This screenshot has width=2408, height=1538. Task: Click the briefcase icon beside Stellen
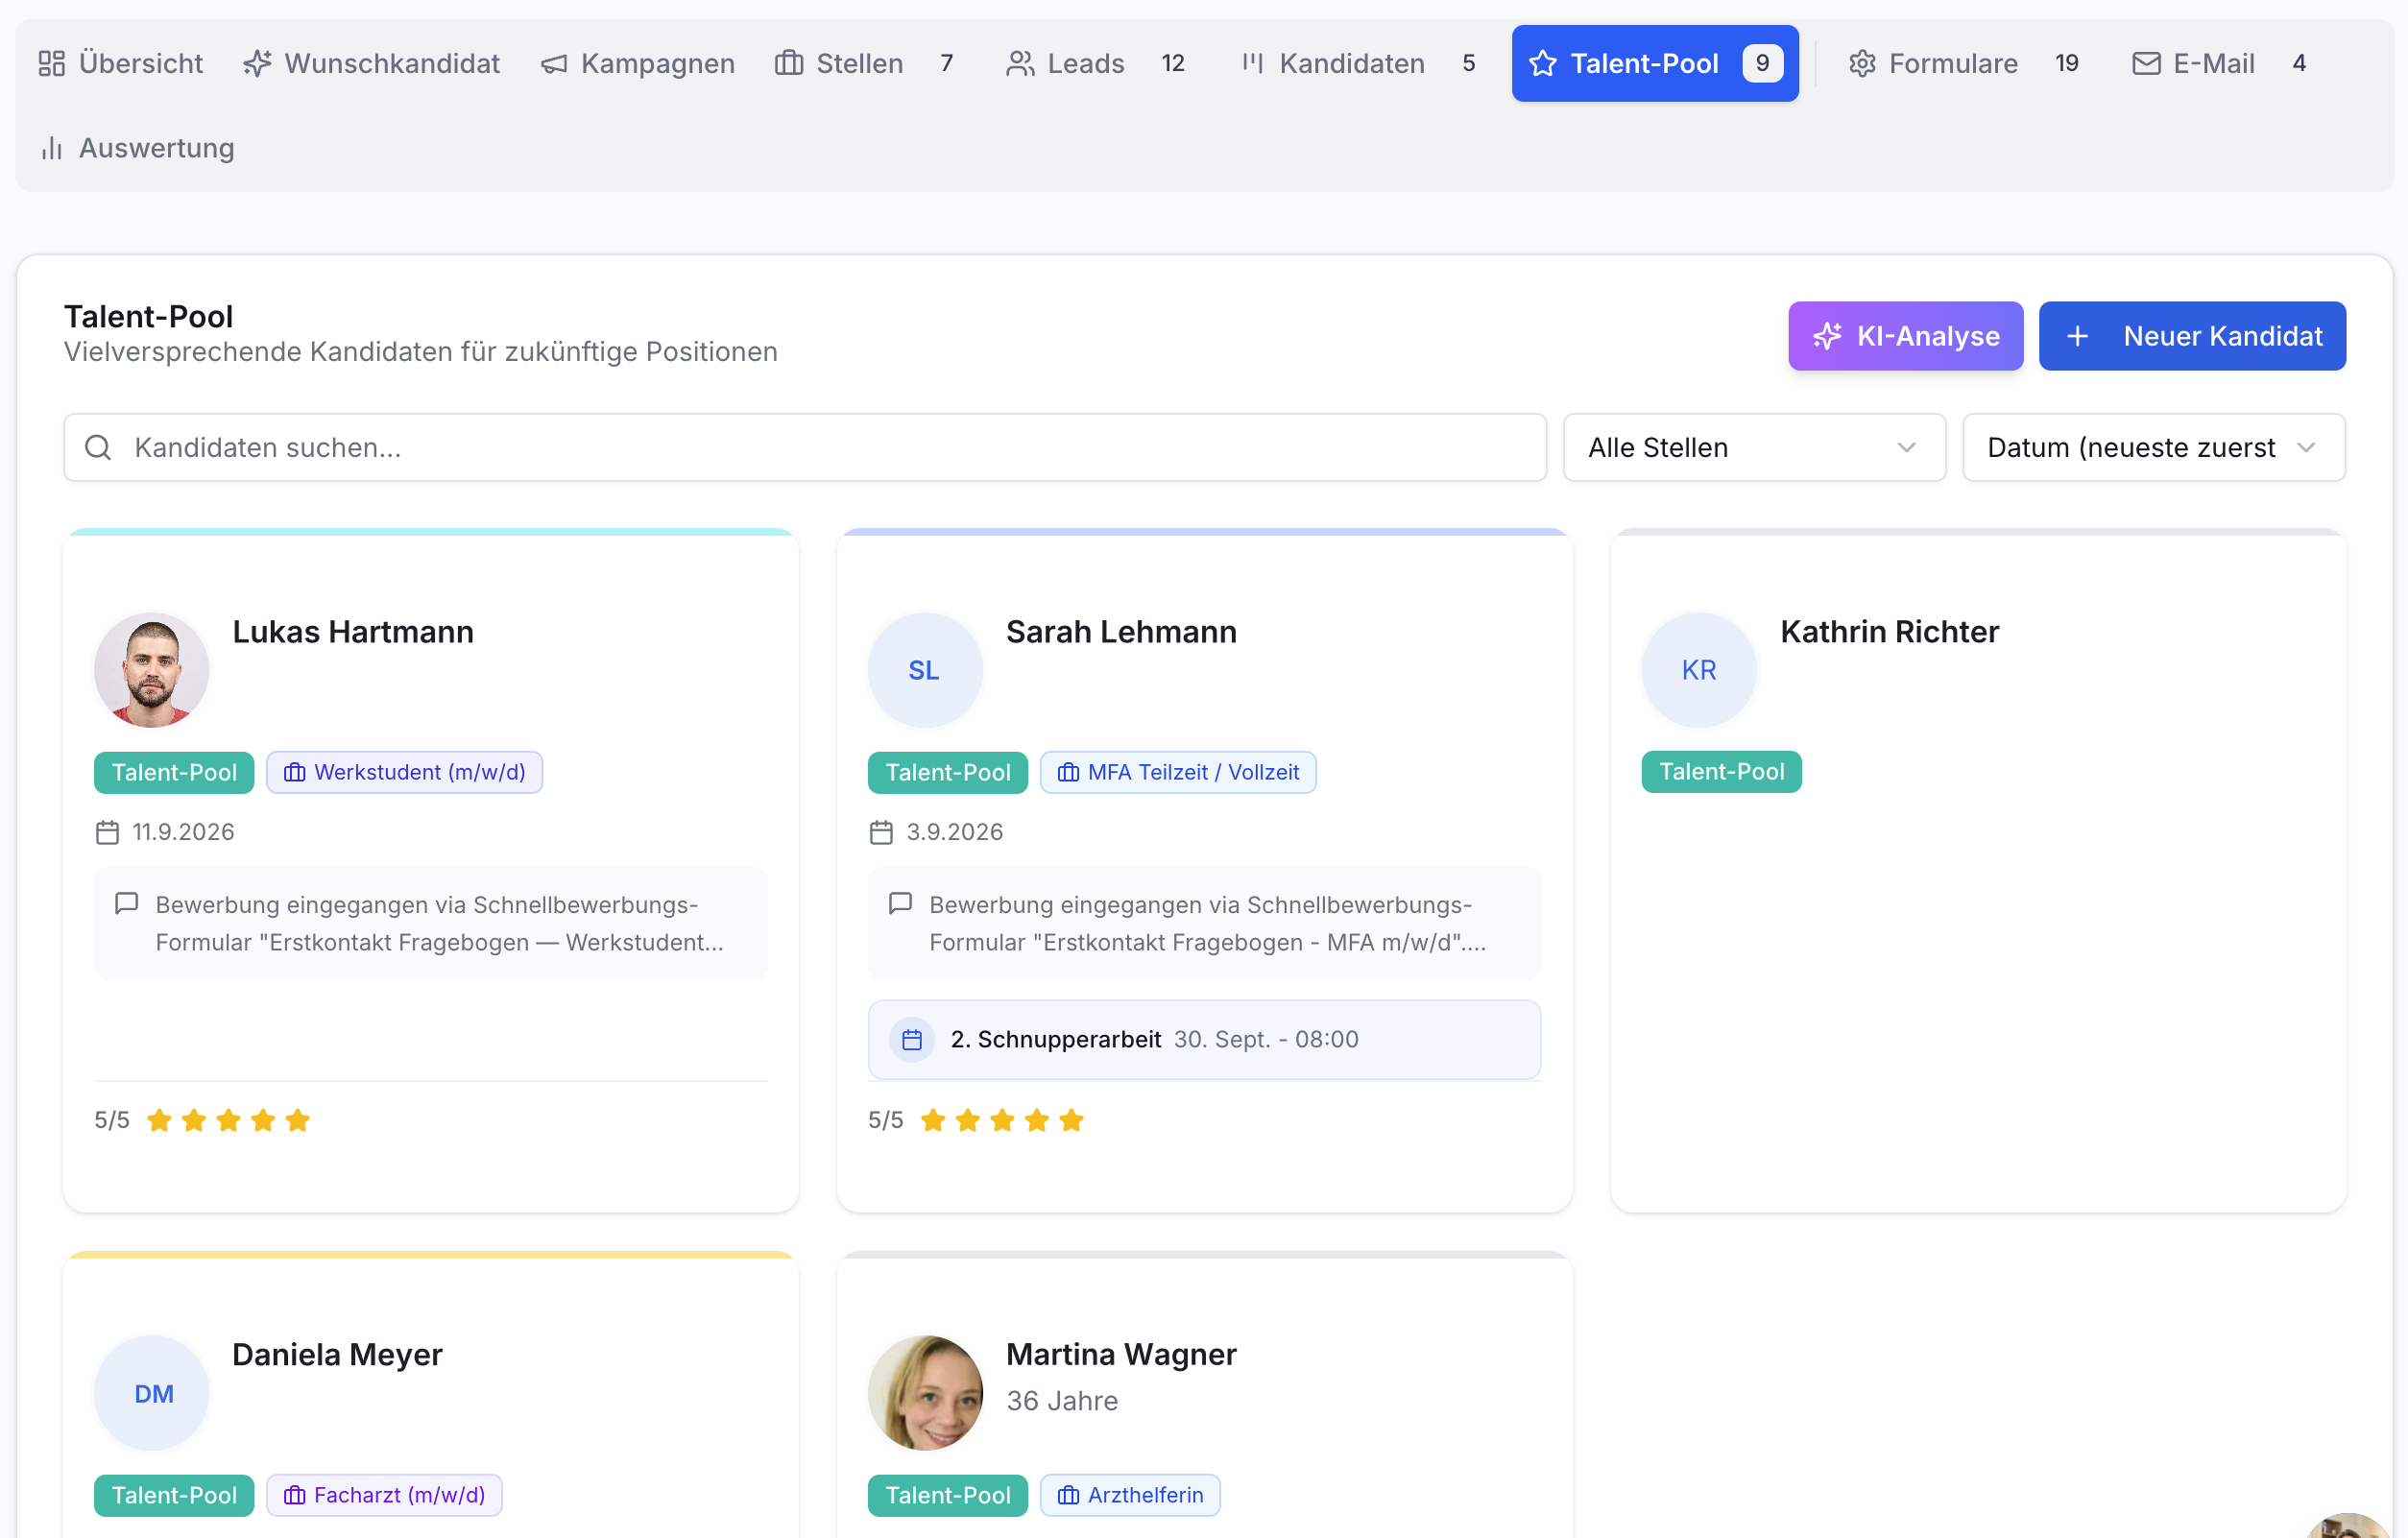[x=789, y=63]
